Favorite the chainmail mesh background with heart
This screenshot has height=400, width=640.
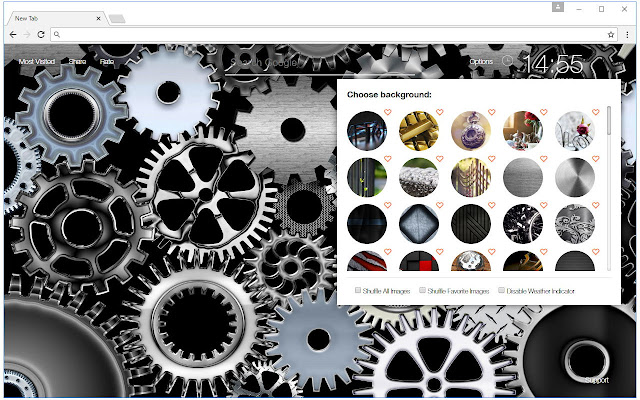click(440, 158)
